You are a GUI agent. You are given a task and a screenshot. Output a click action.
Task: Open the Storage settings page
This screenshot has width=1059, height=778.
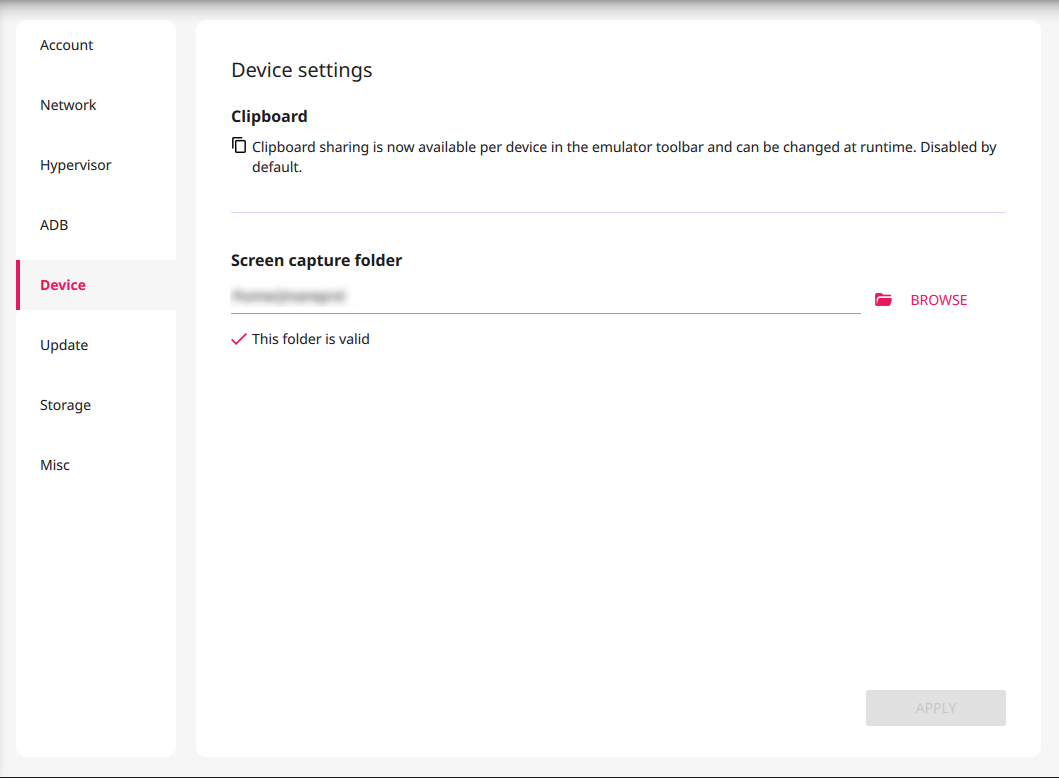coord(65,405)
